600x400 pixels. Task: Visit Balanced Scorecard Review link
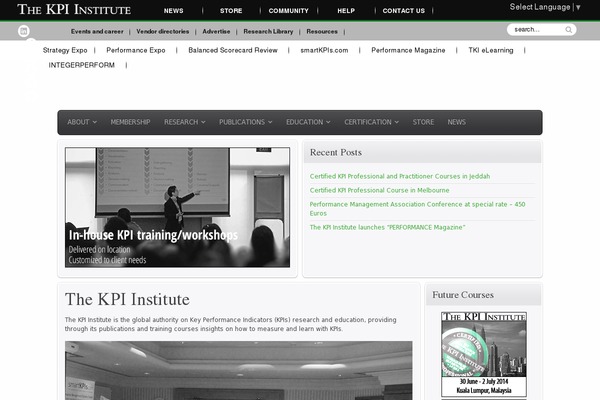pos(233,50)
